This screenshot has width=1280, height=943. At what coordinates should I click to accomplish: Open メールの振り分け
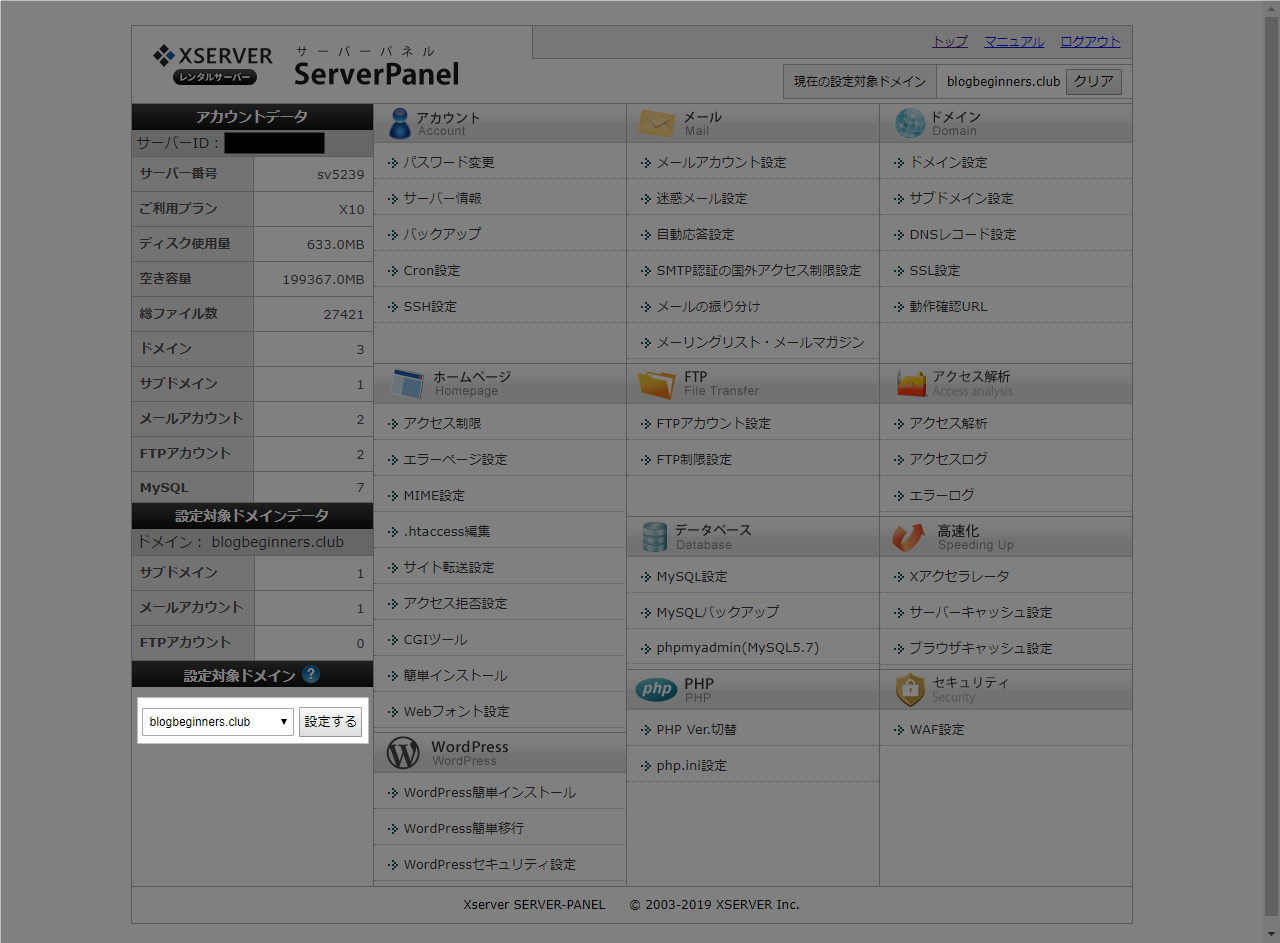tap(708, 306)
